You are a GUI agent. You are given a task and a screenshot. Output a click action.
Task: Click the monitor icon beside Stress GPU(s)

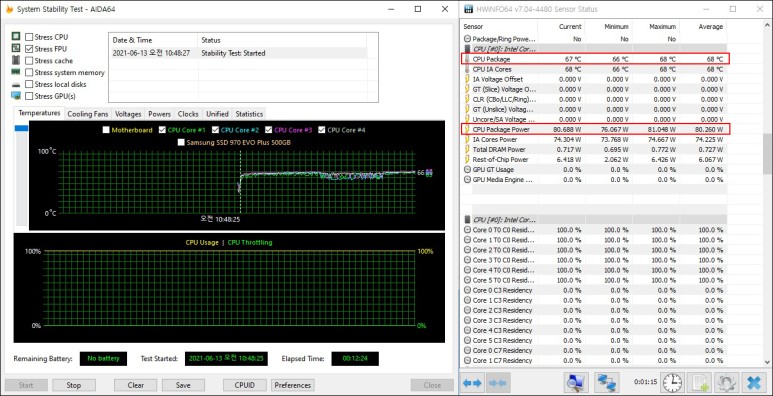click(x=16, y=96)
